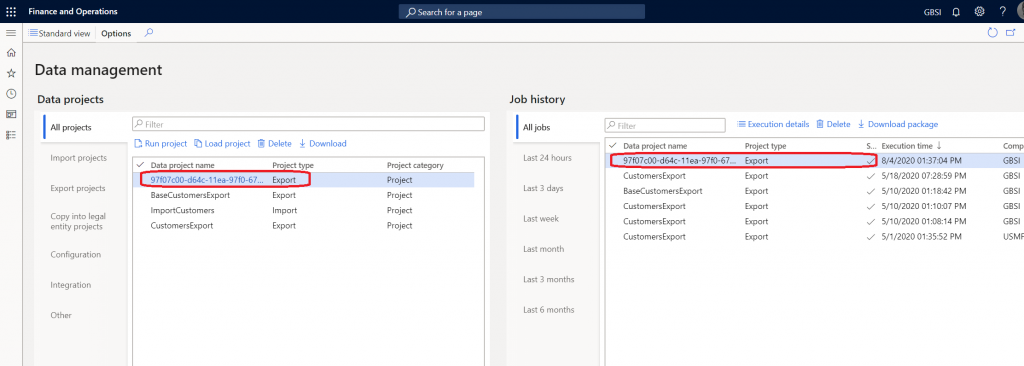1024x366 pixels.
Task: Select job executed 5/10/2020 01:08:14 PM
Action: click(x=815, y=221)
